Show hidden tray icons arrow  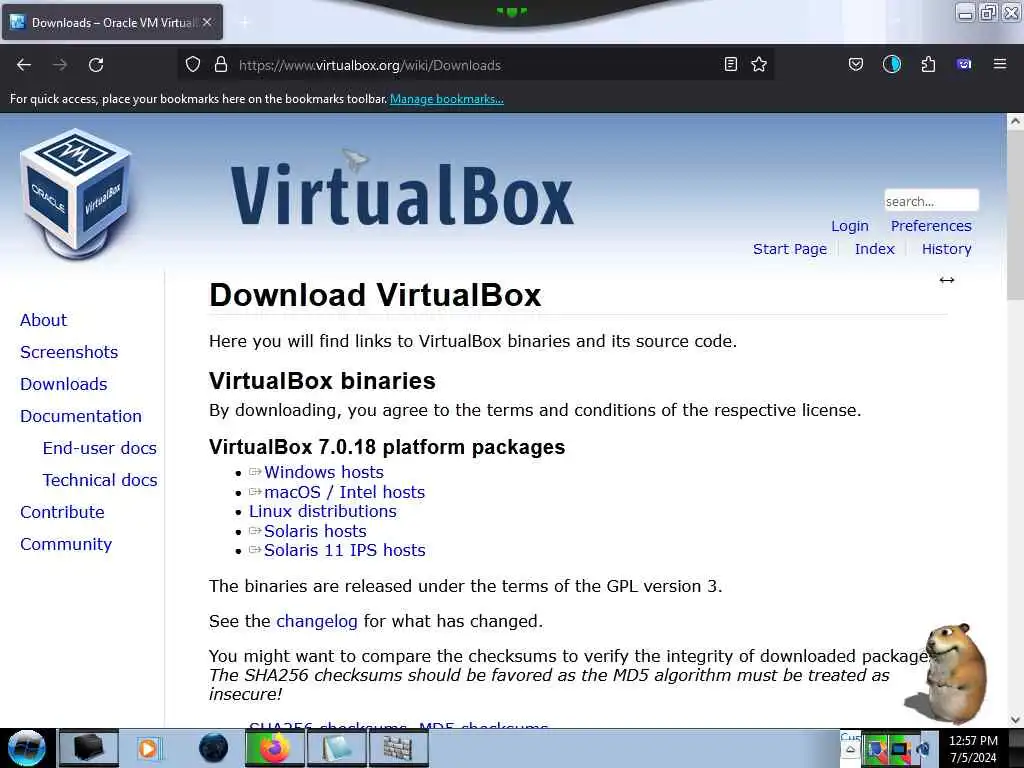(x=850, y=750)
